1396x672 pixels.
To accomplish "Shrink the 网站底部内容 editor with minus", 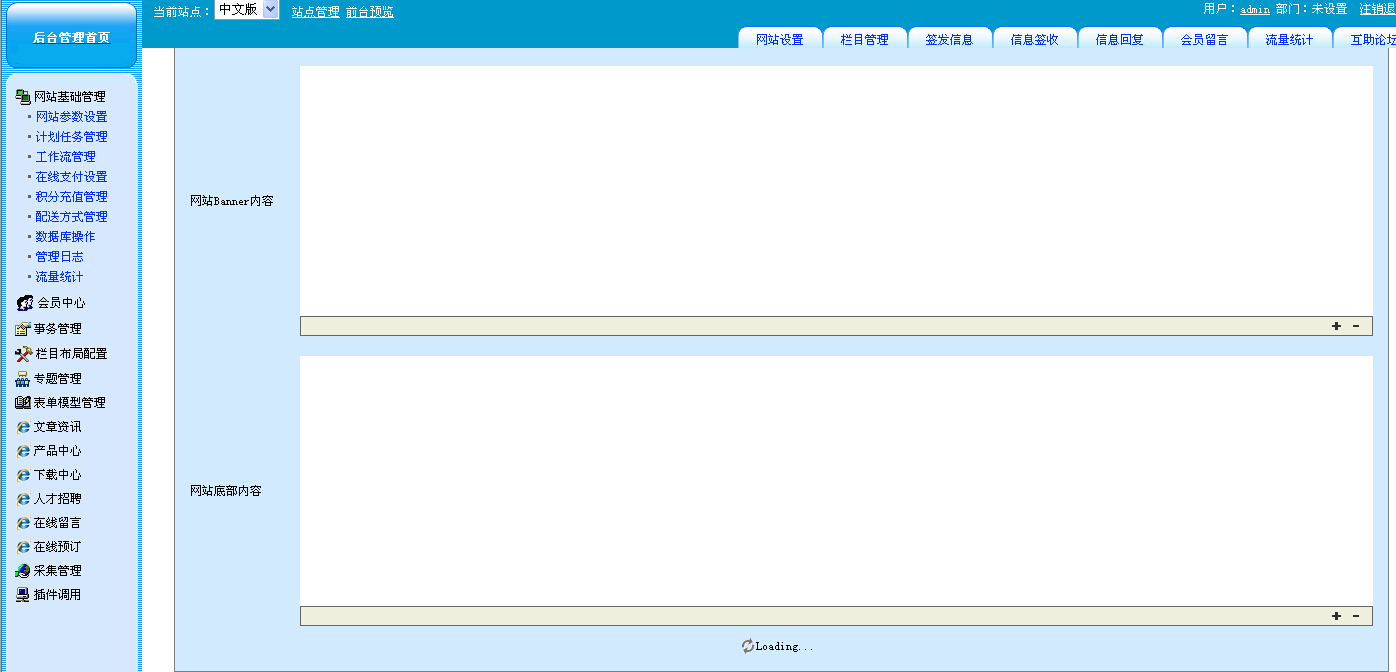I will 1356,616.
